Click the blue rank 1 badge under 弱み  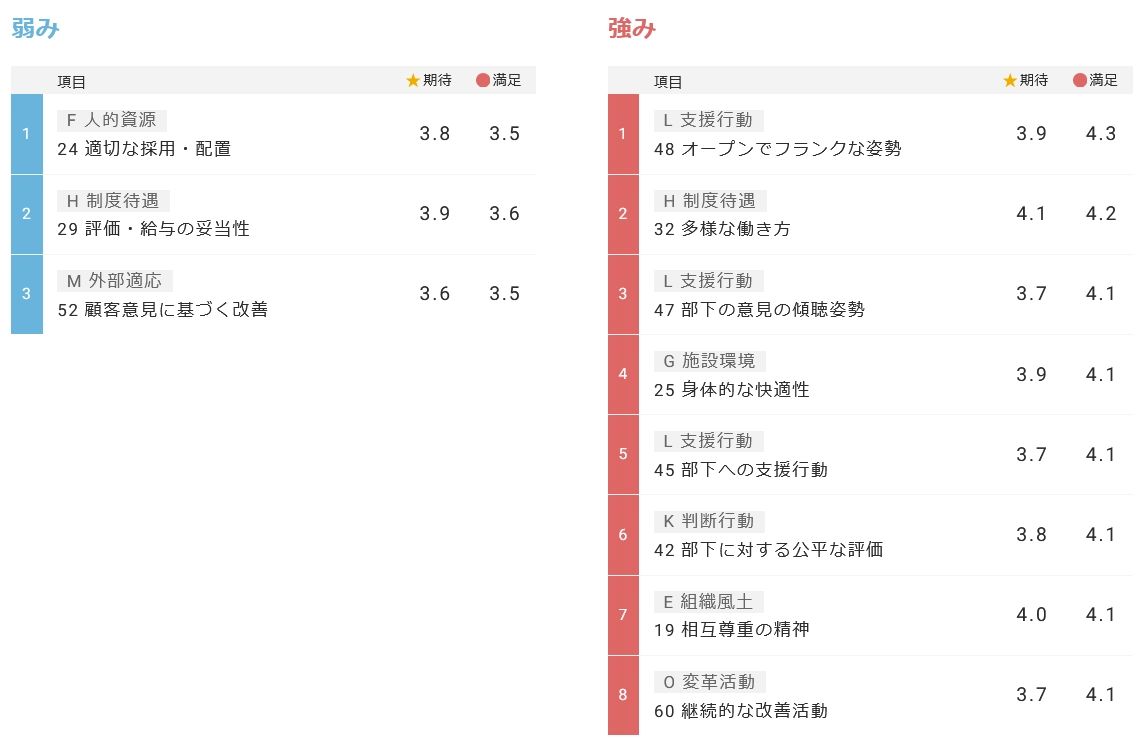(27, 134)
